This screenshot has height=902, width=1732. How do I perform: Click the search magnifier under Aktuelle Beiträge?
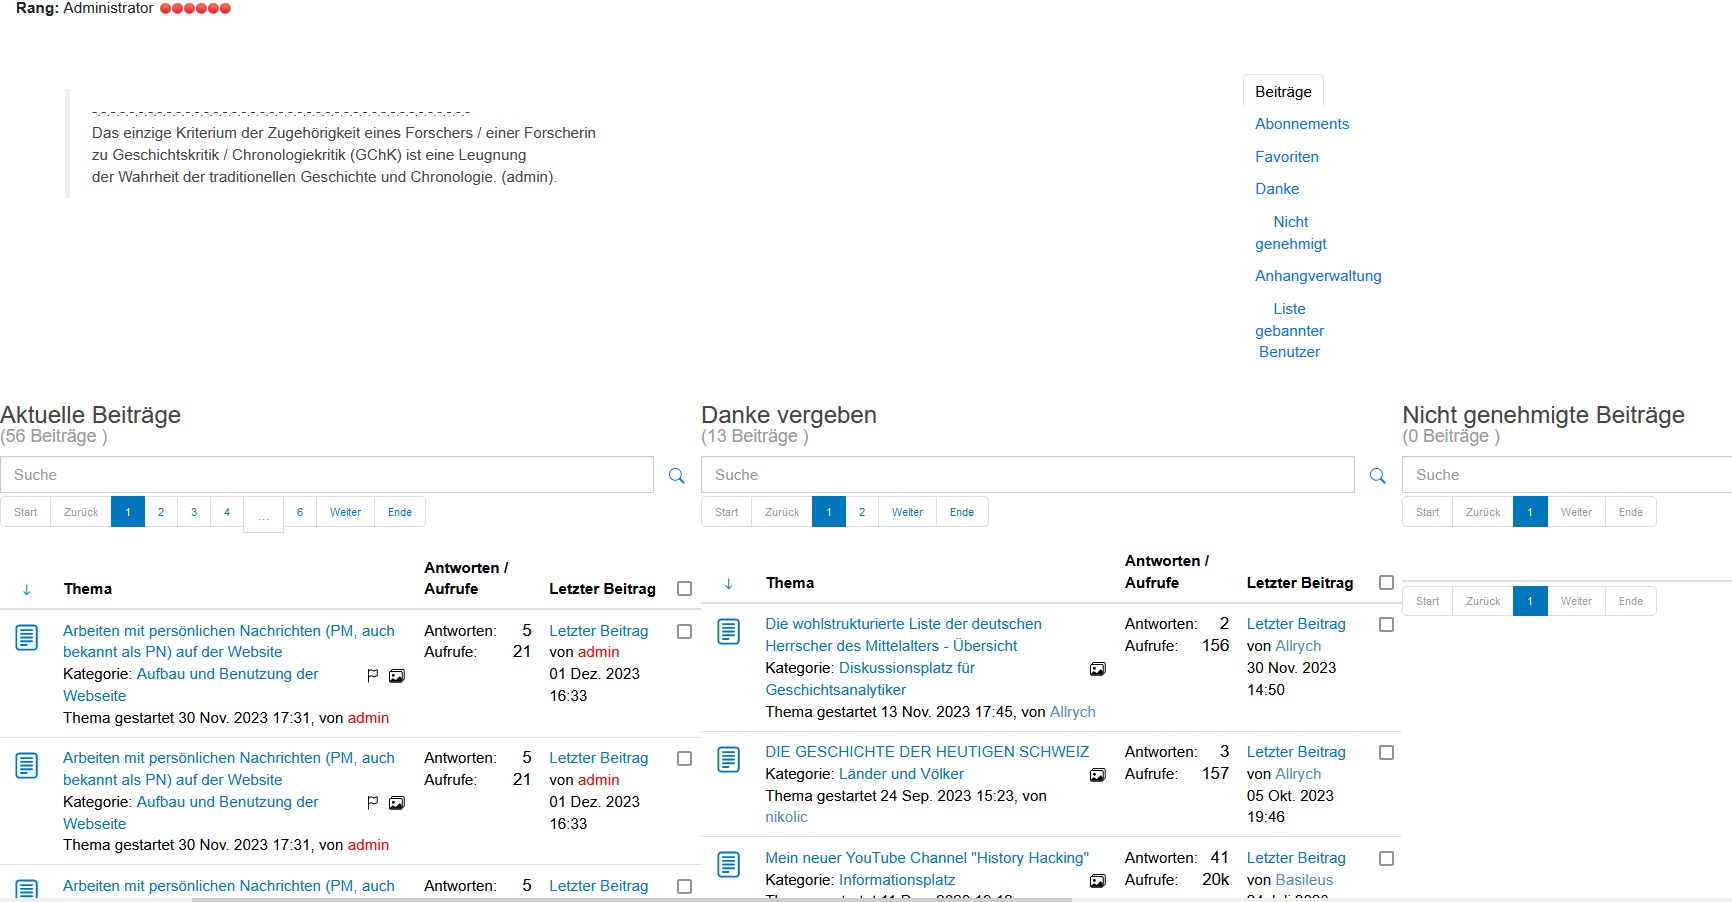click(677, 476)
